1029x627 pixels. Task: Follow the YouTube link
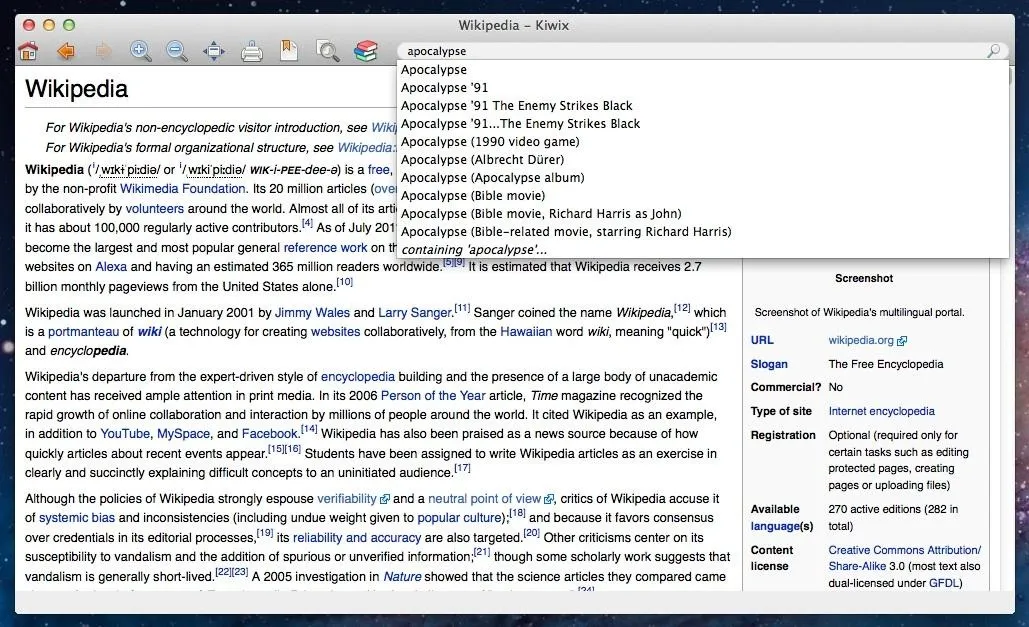125,434
